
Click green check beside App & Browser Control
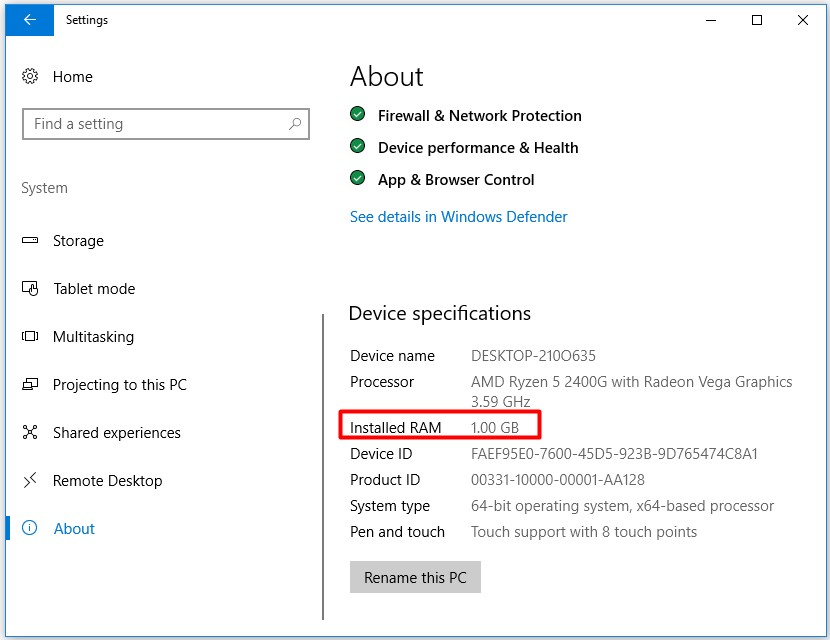(x=358, y=179)
